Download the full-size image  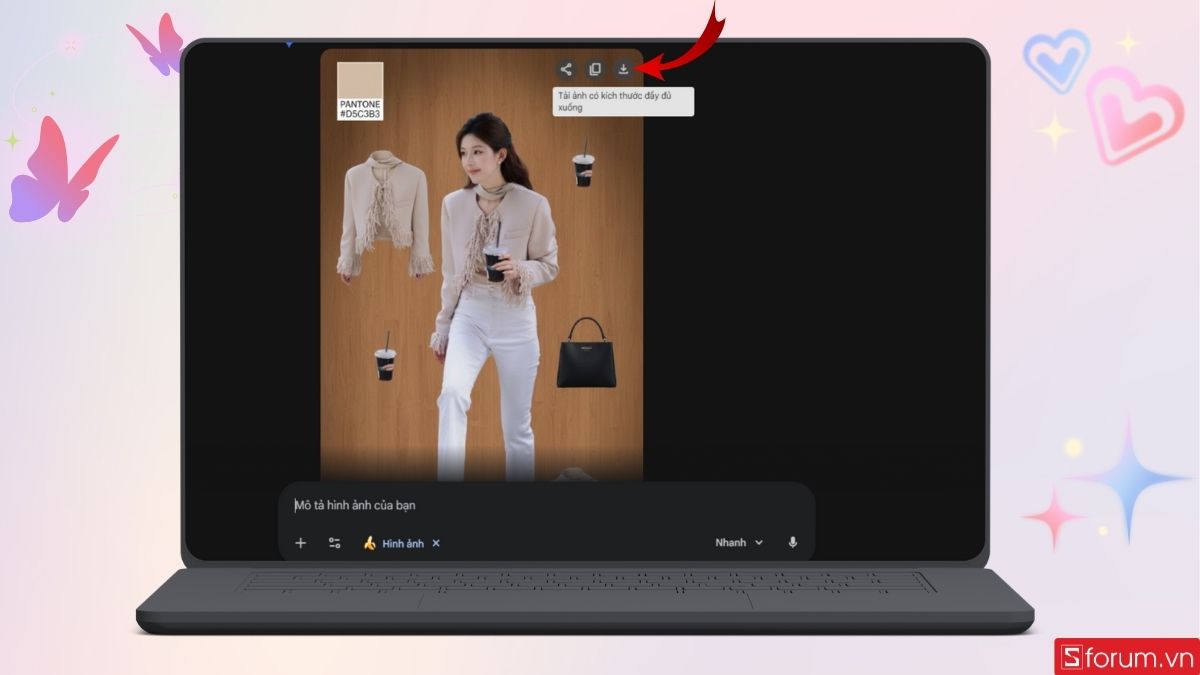point(623,69)
